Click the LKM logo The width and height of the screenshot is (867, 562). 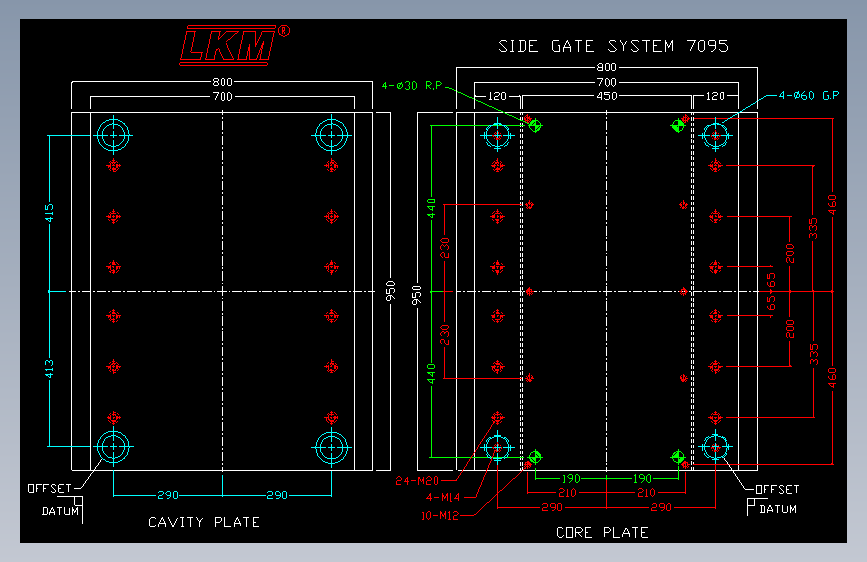pyautogui.click(x=234, y=45)
